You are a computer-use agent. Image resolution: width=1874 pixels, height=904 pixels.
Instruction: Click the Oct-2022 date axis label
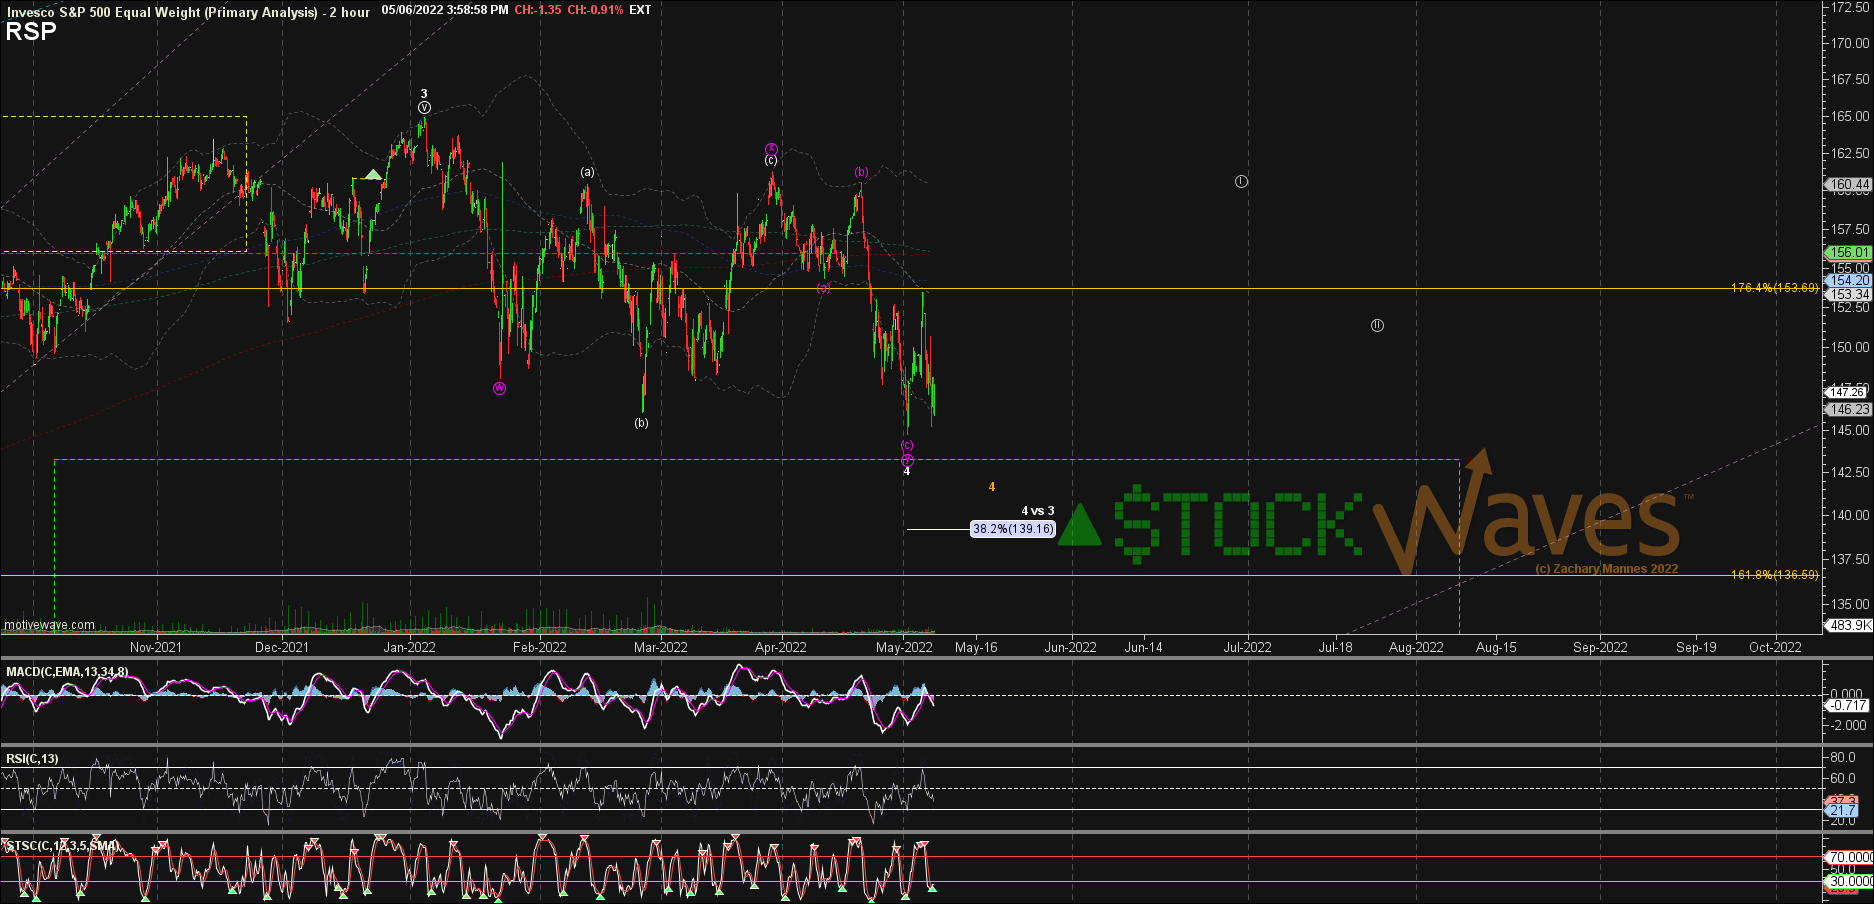(x=1775, y=647)
